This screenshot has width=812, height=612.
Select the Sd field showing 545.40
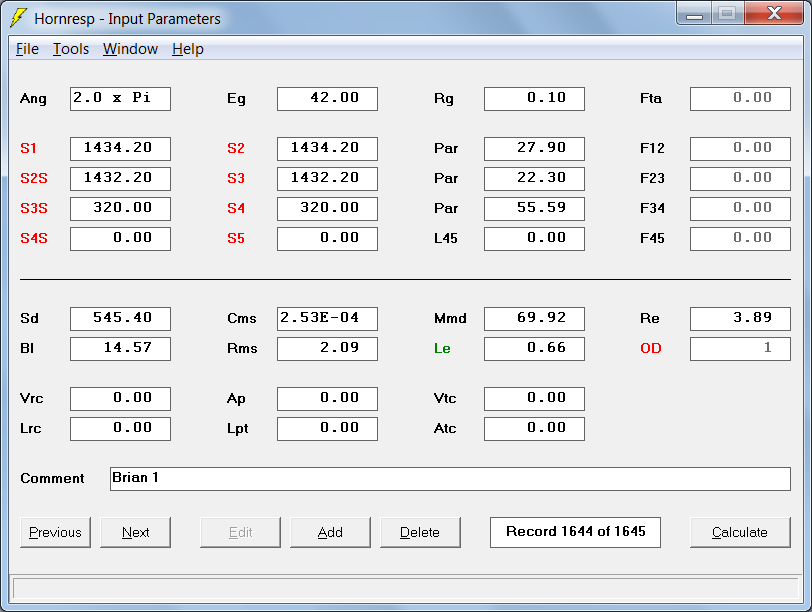(x=120, y=318)
